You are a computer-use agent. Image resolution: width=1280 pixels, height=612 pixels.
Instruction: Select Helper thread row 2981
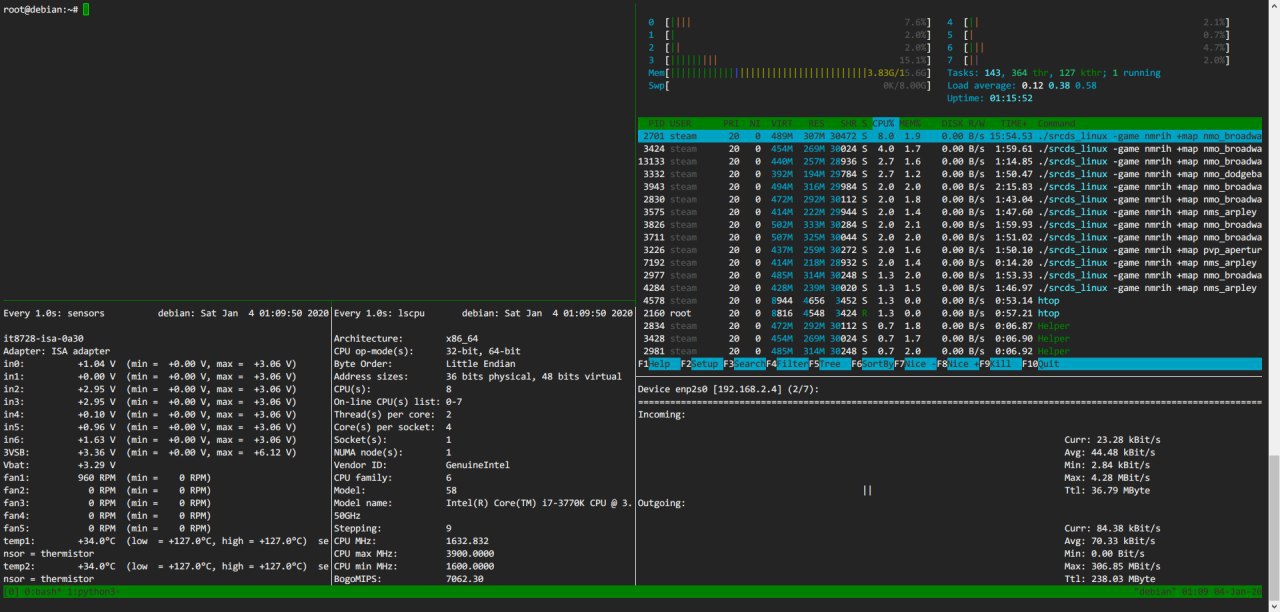950,351
